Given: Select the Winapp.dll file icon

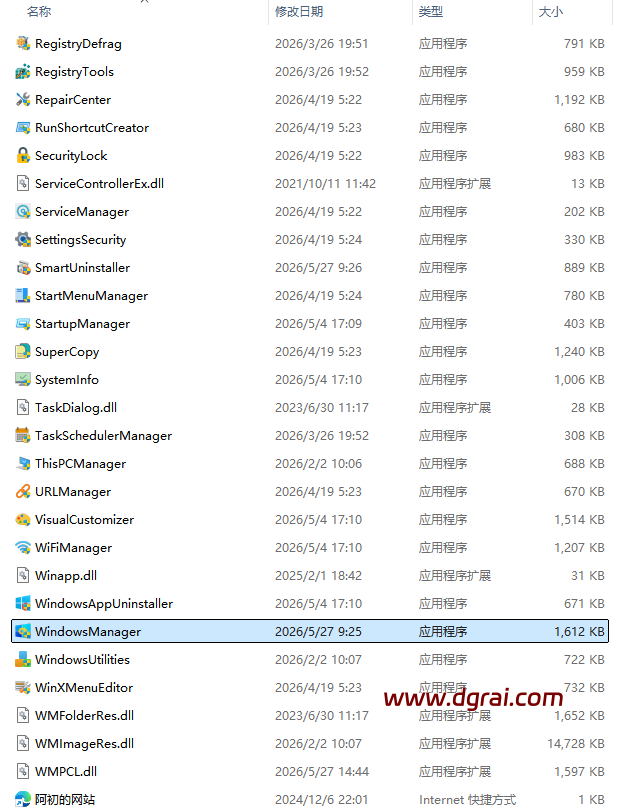Looking at the screenshot, I should tap(23, 575).
